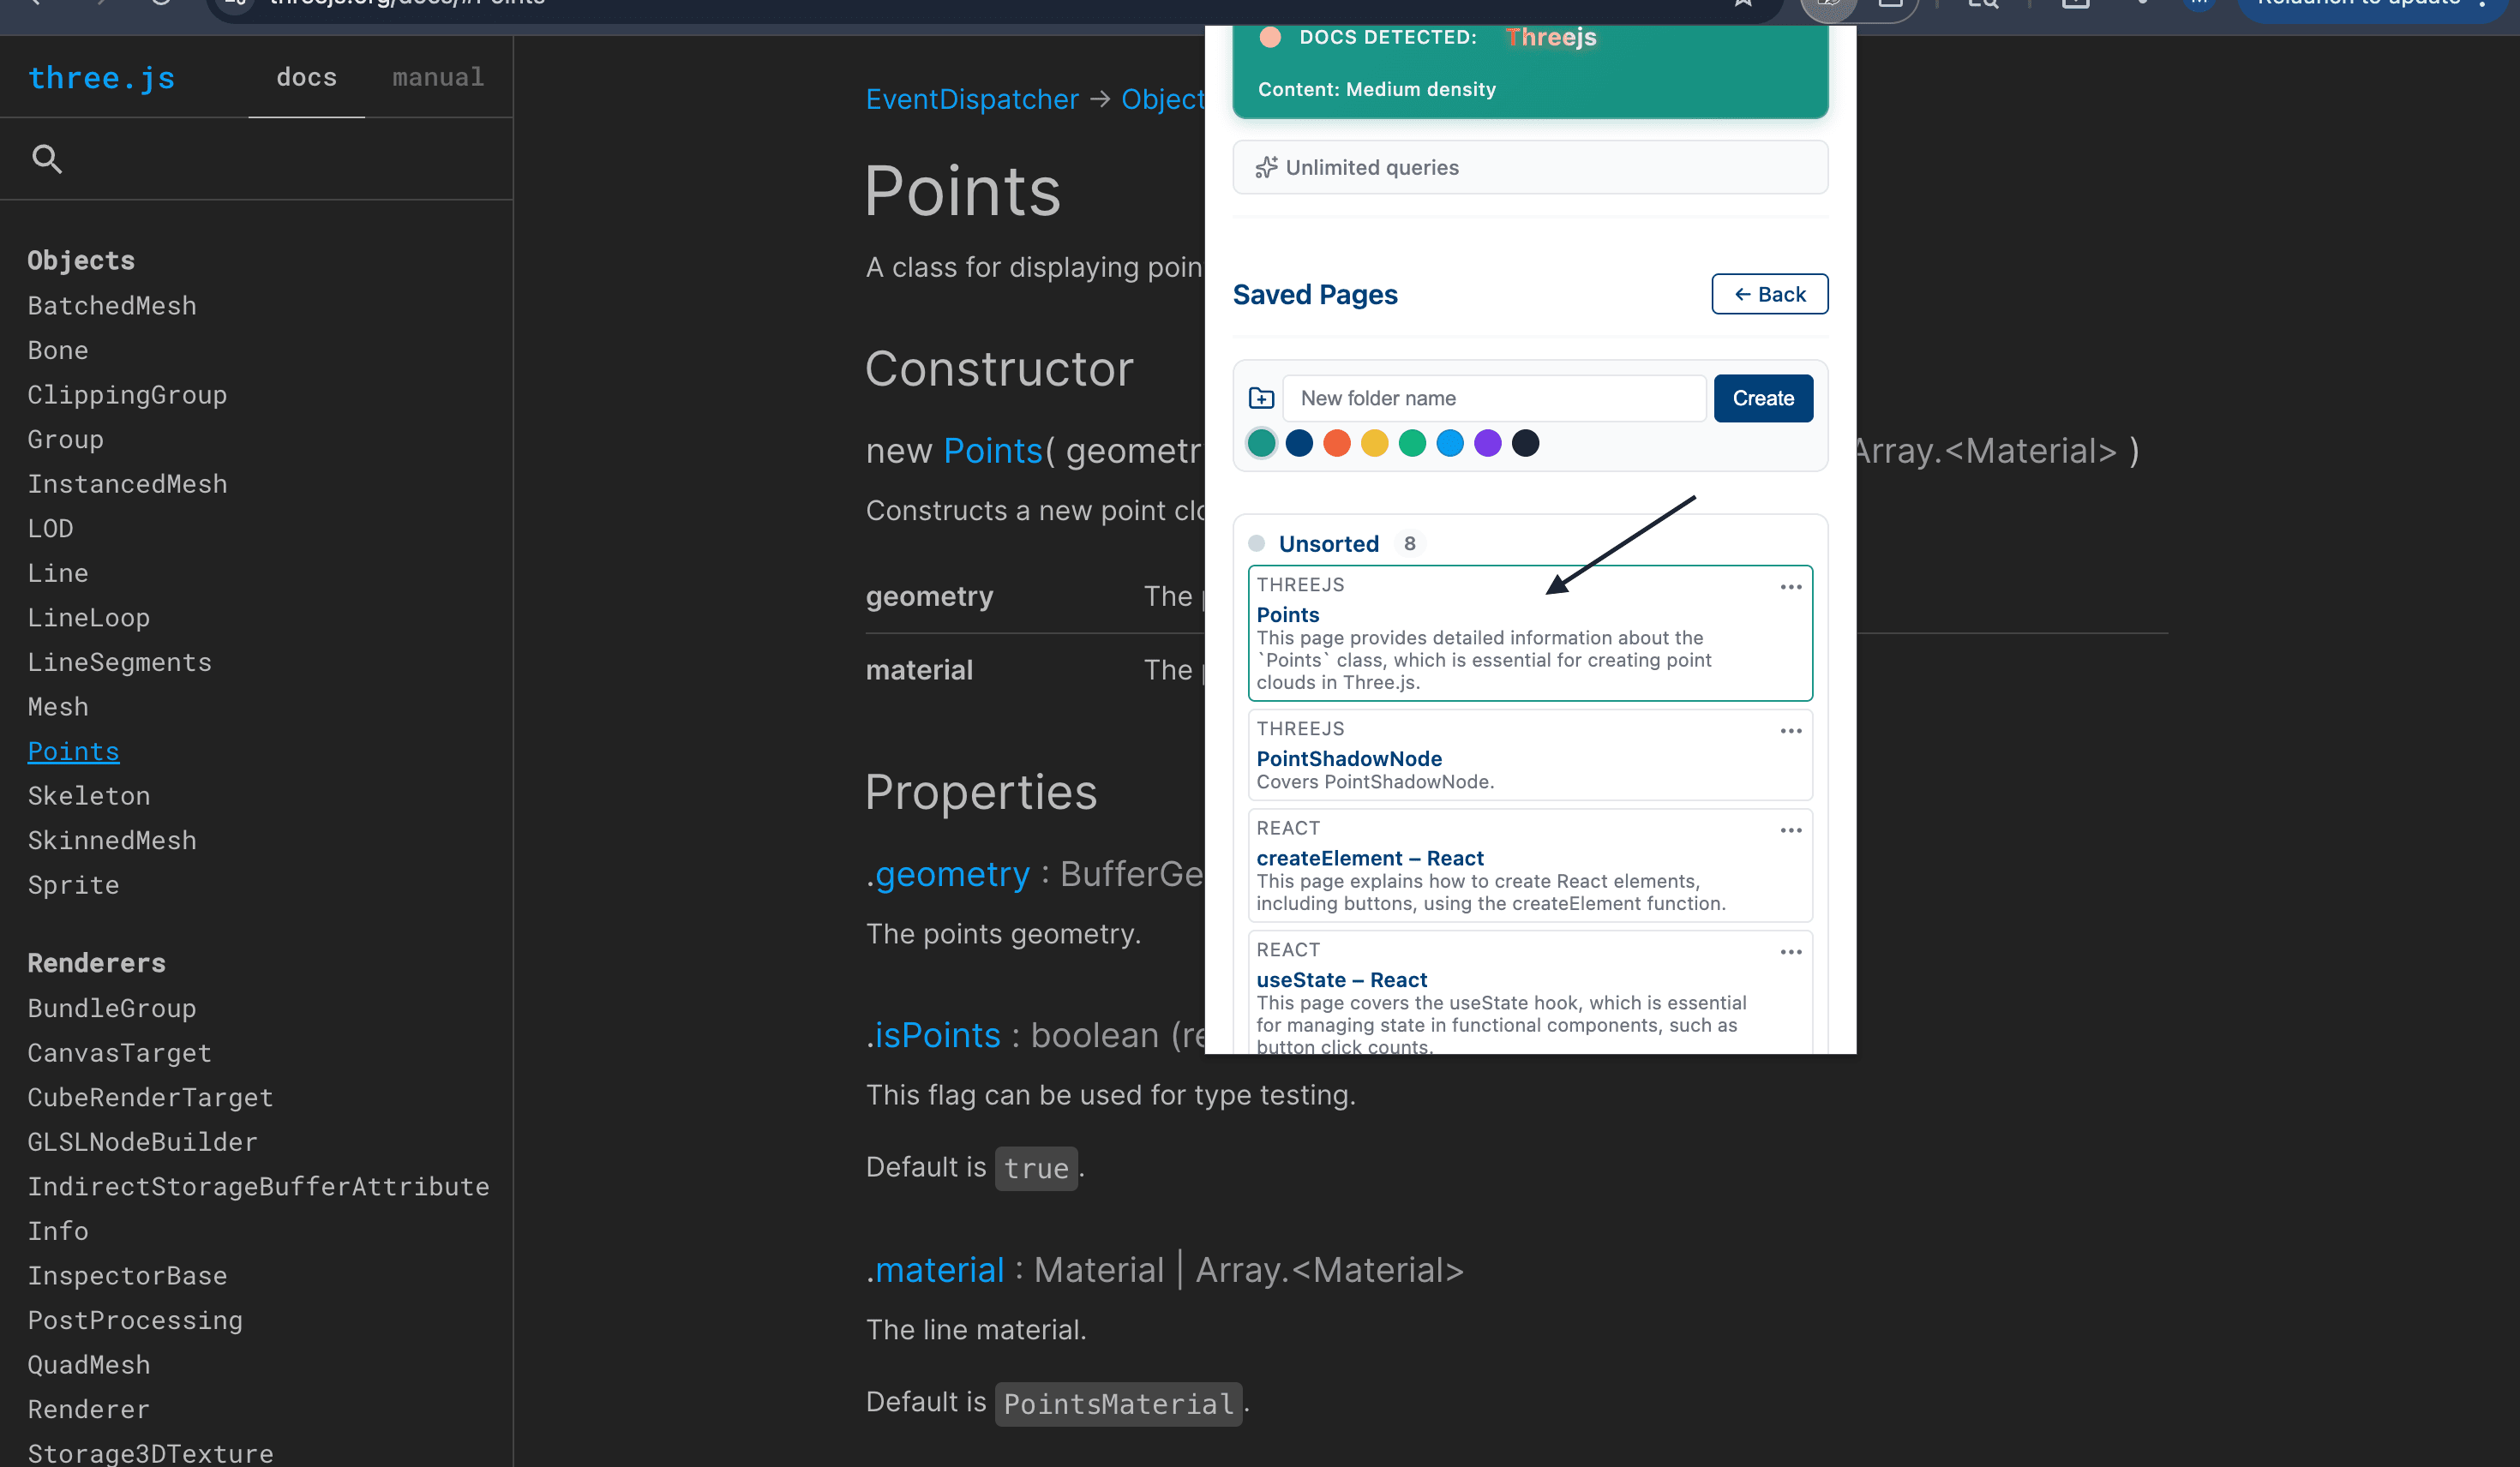Click the search icon in the browser toolbar
The width and height of the screenshot is (2520, 1467).
click(1983, 4)
